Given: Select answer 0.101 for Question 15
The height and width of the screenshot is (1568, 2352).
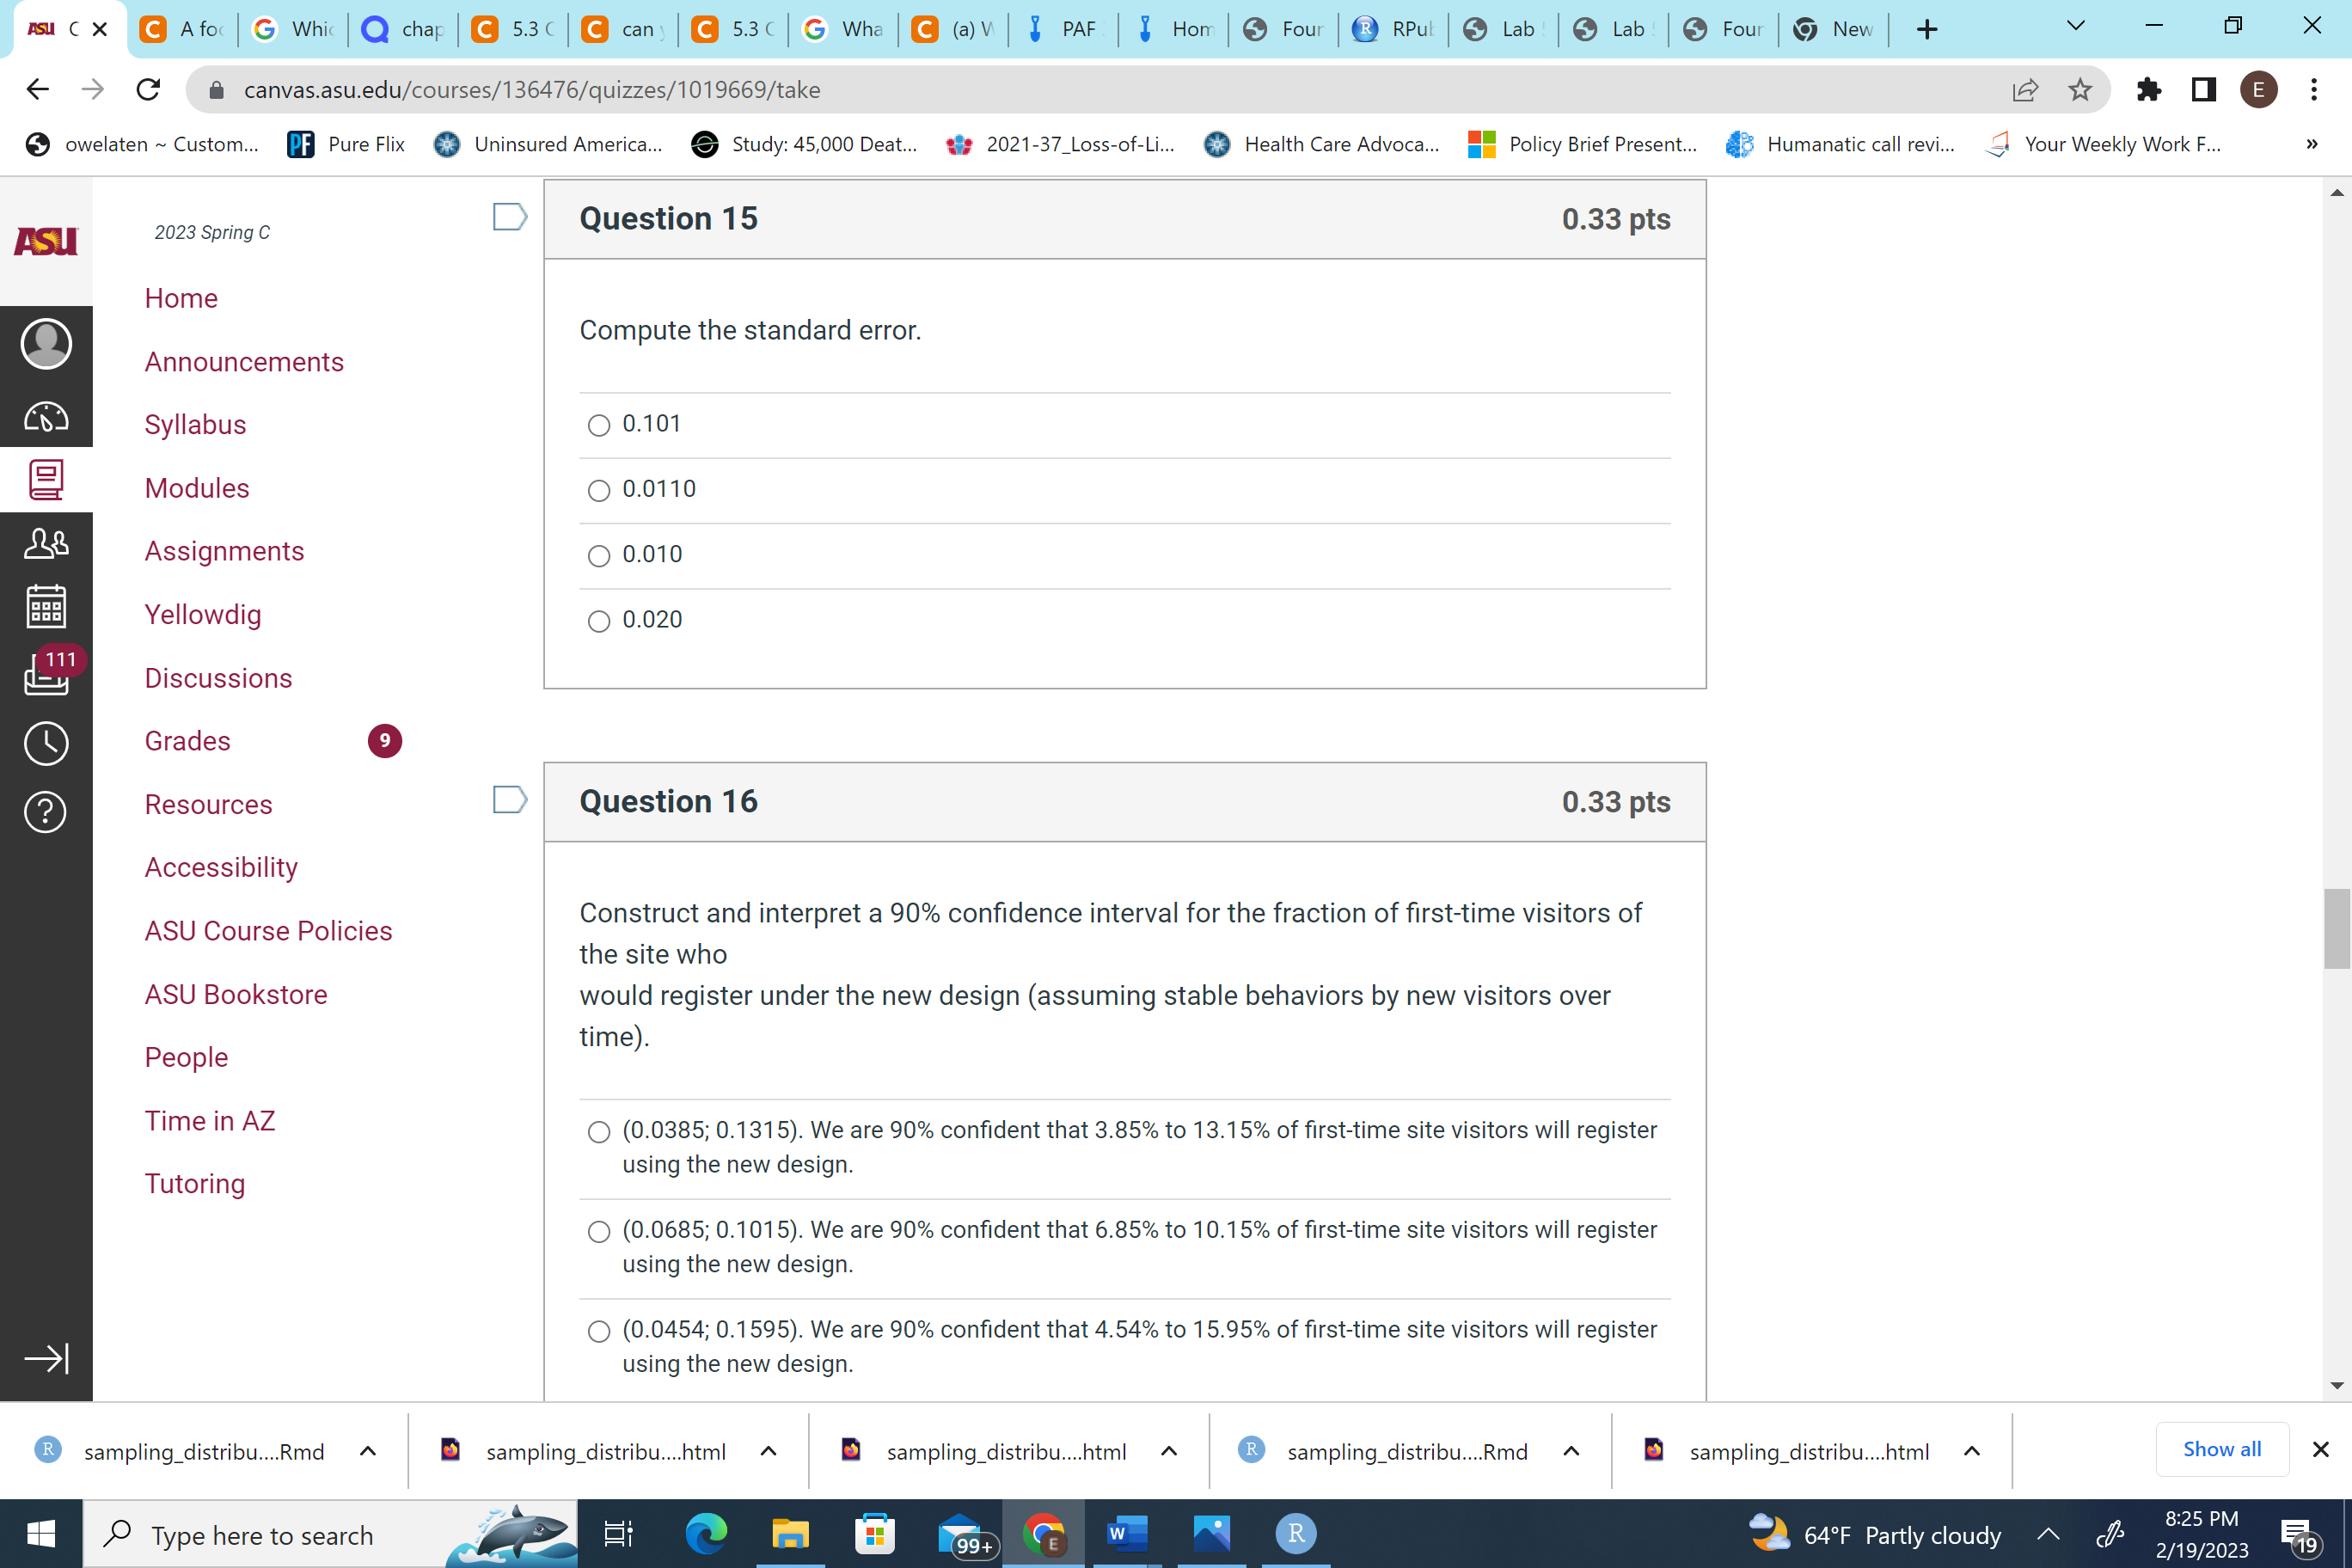Looking at the screenshot, I should pos(599,425).
